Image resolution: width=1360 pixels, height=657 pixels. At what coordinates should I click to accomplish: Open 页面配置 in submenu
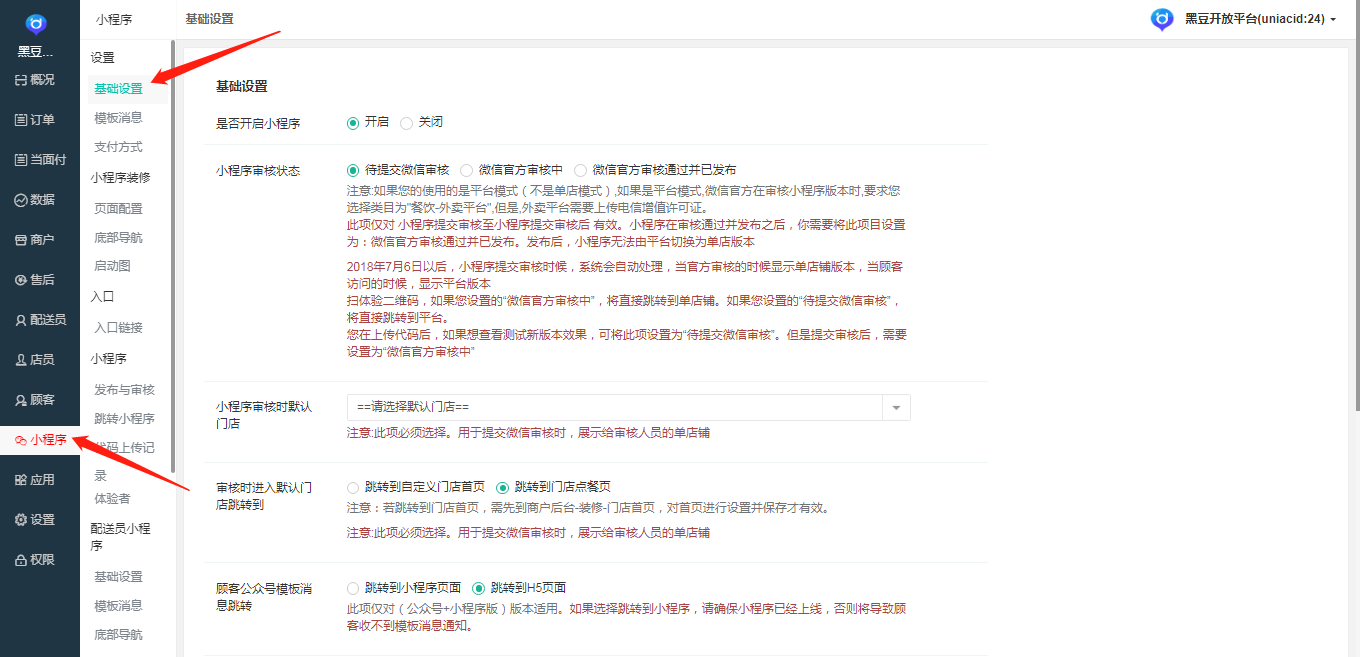118,209
